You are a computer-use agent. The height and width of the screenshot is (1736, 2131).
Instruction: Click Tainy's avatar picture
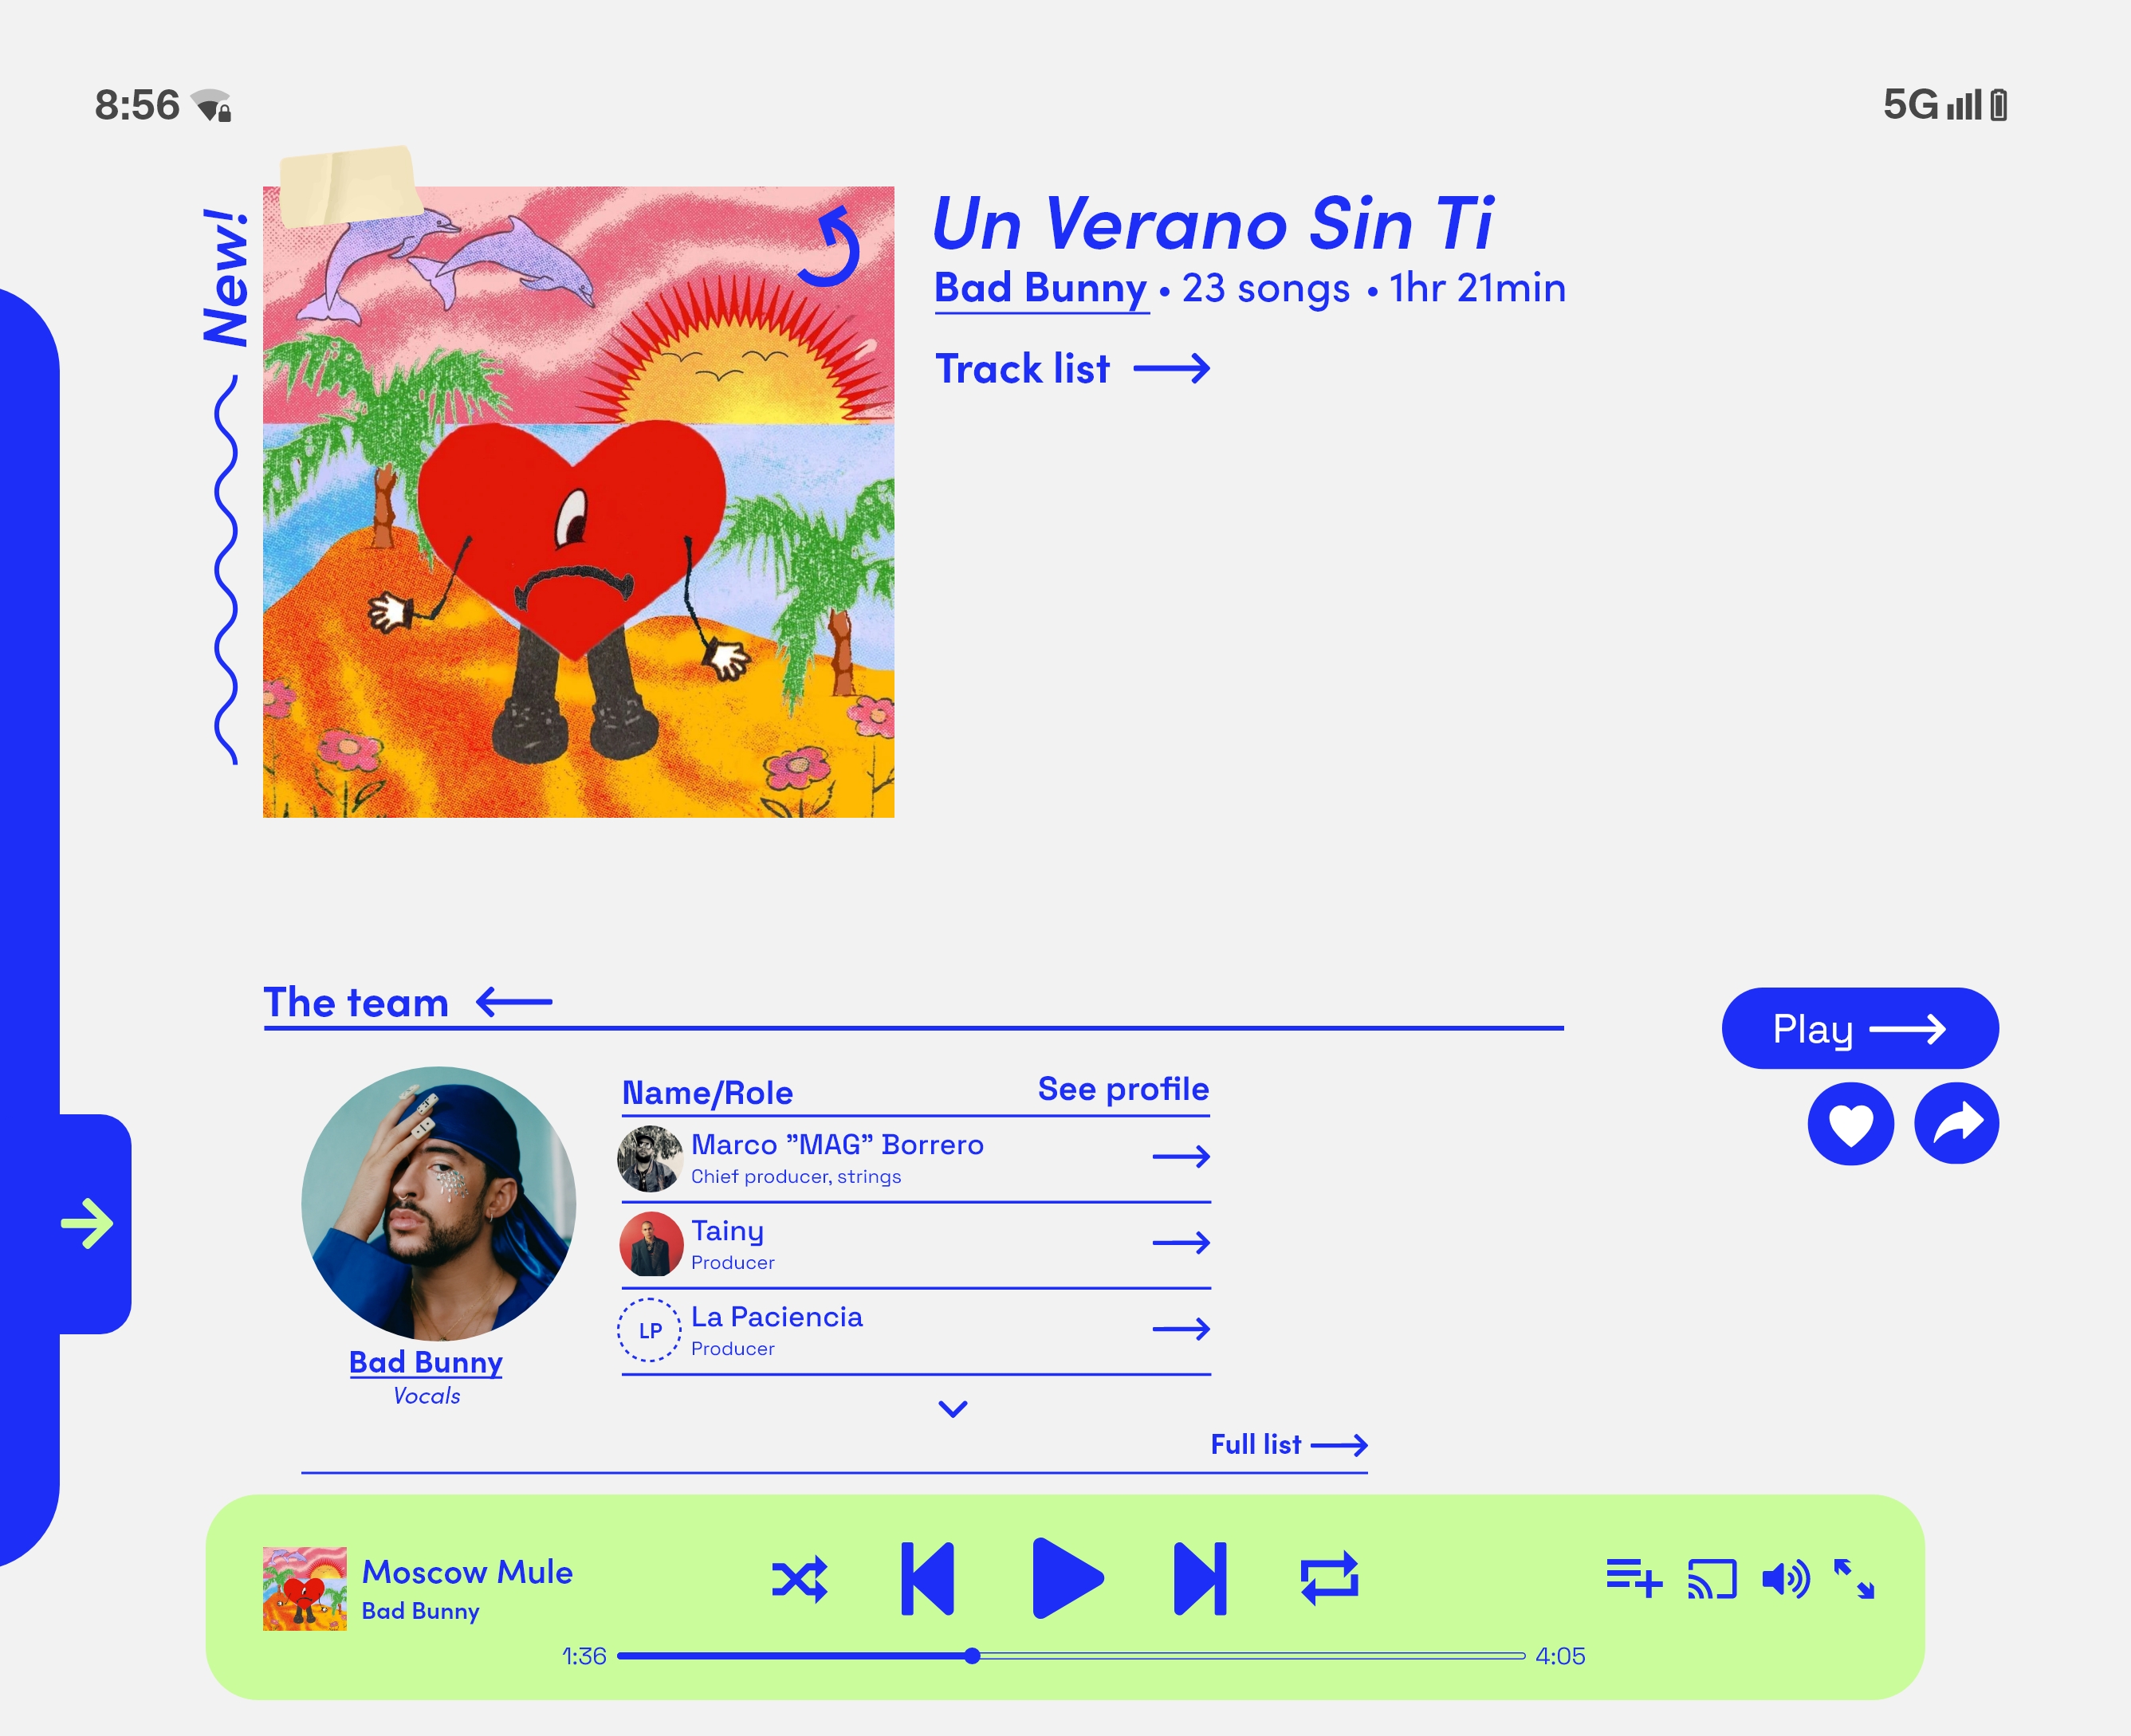click(651, 1244)
